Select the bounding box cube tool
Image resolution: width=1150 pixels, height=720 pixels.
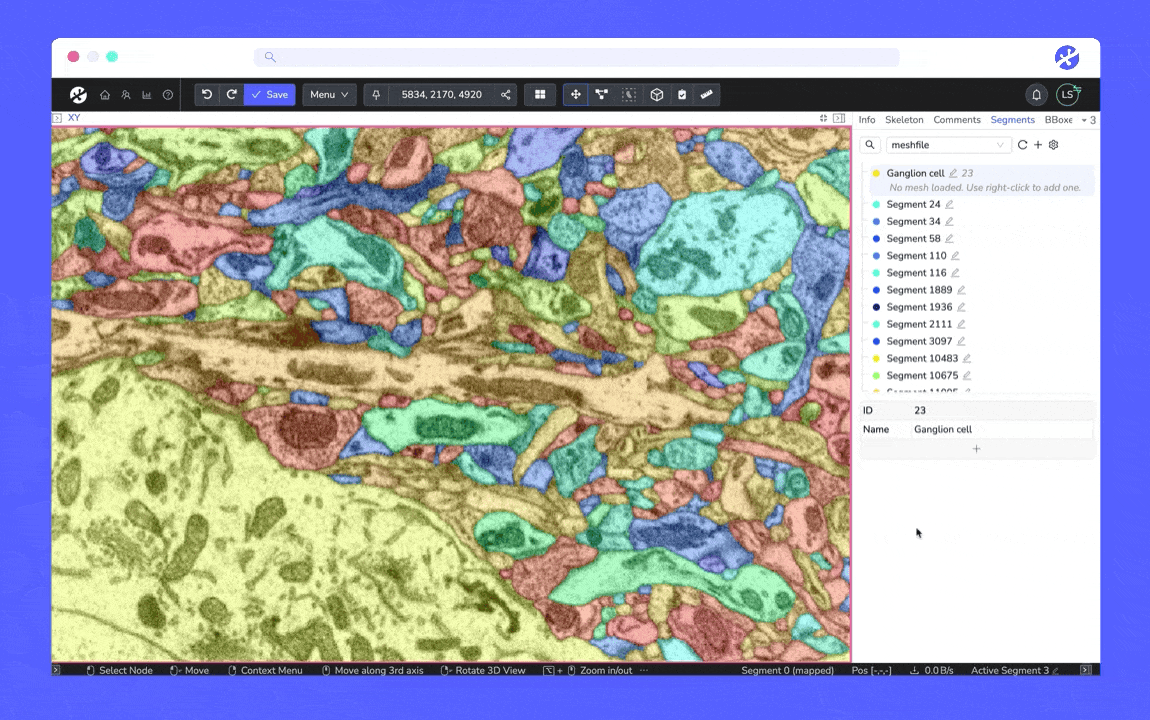click(656, 95)
